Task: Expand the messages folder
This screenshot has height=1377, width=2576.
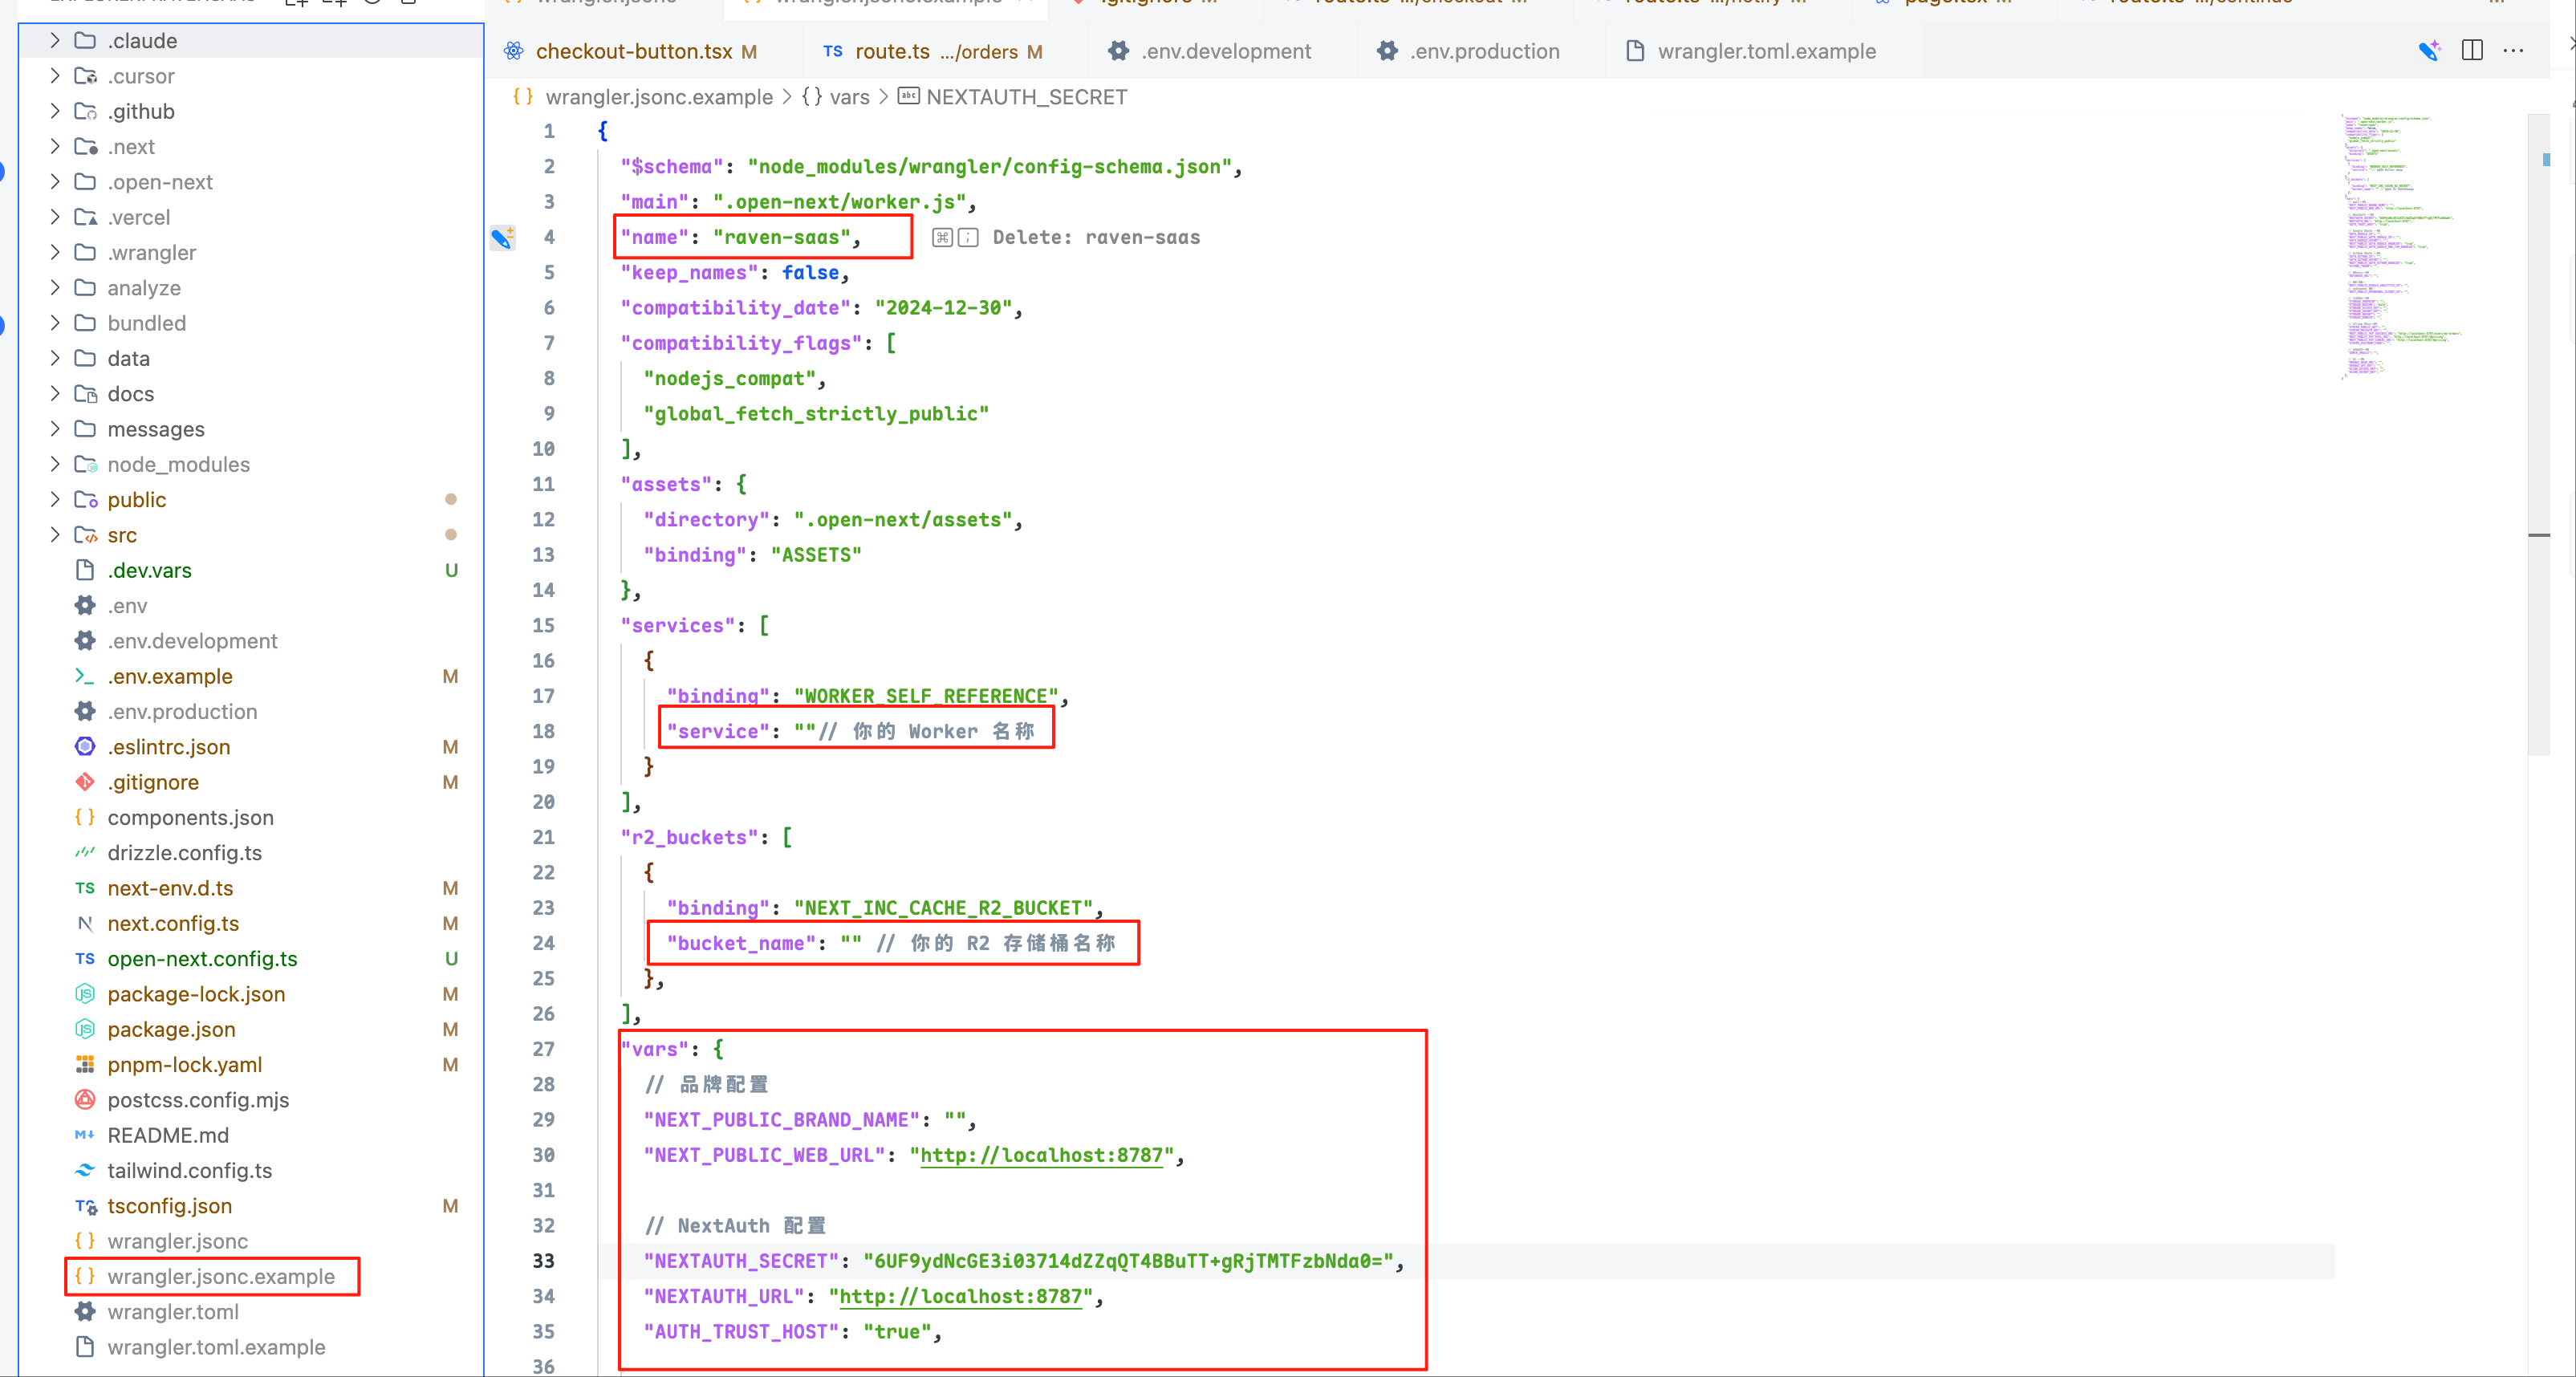Action: [x=55, y=429]
